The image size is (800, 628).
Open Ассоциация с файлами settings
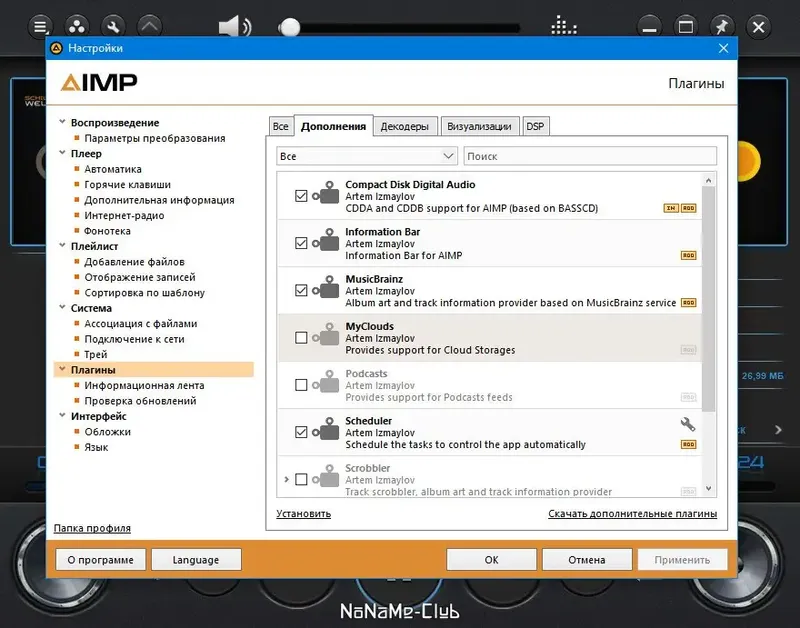(x=141, y=323)
